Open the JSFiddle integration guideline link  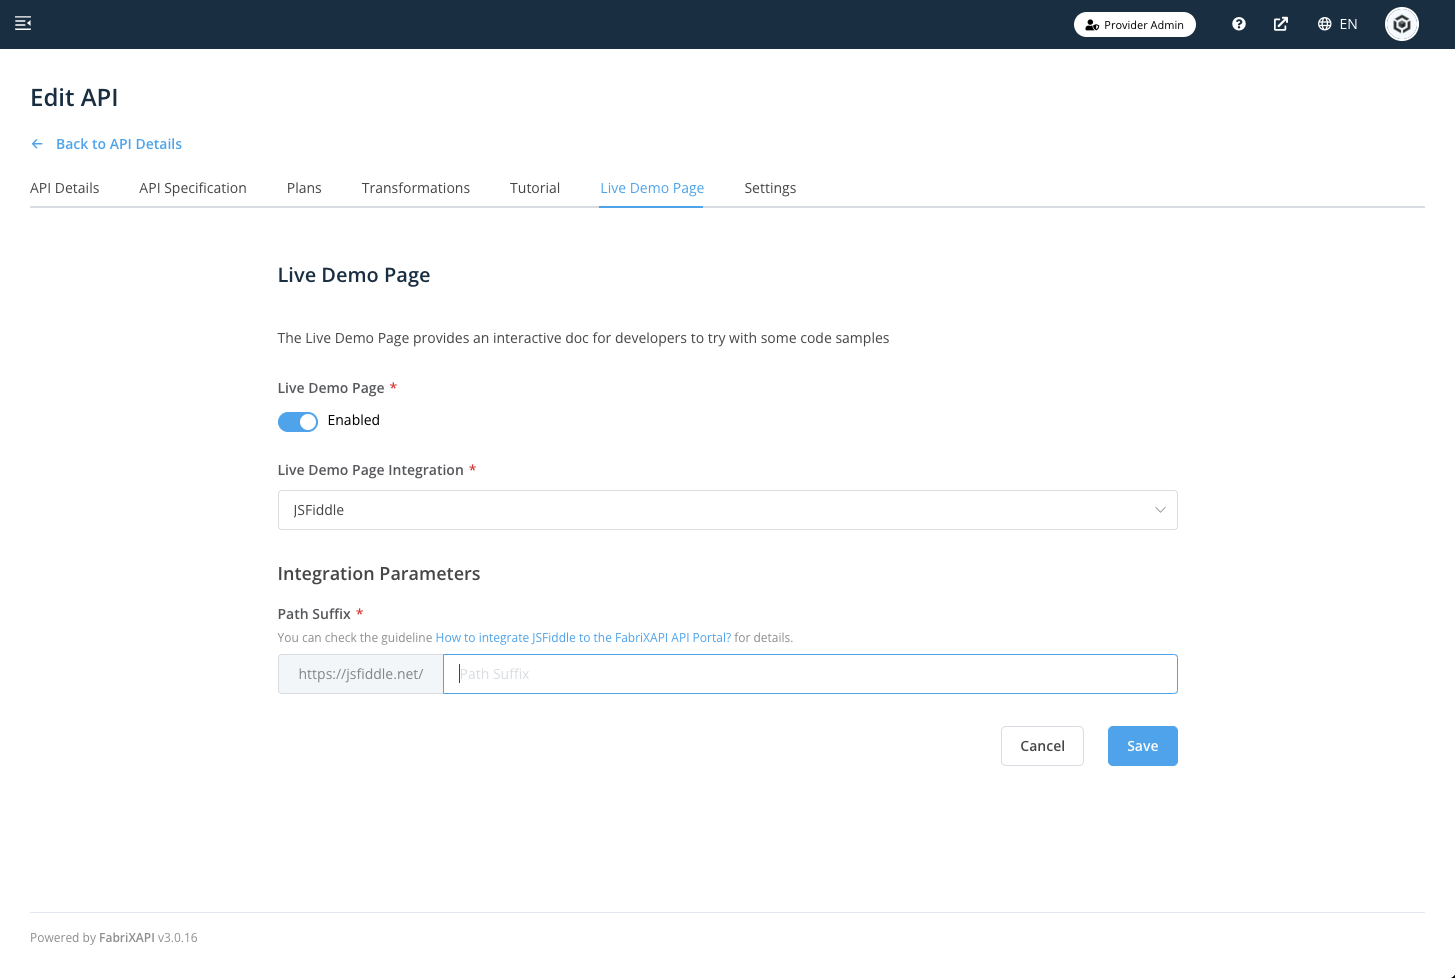tap(583, 637)
